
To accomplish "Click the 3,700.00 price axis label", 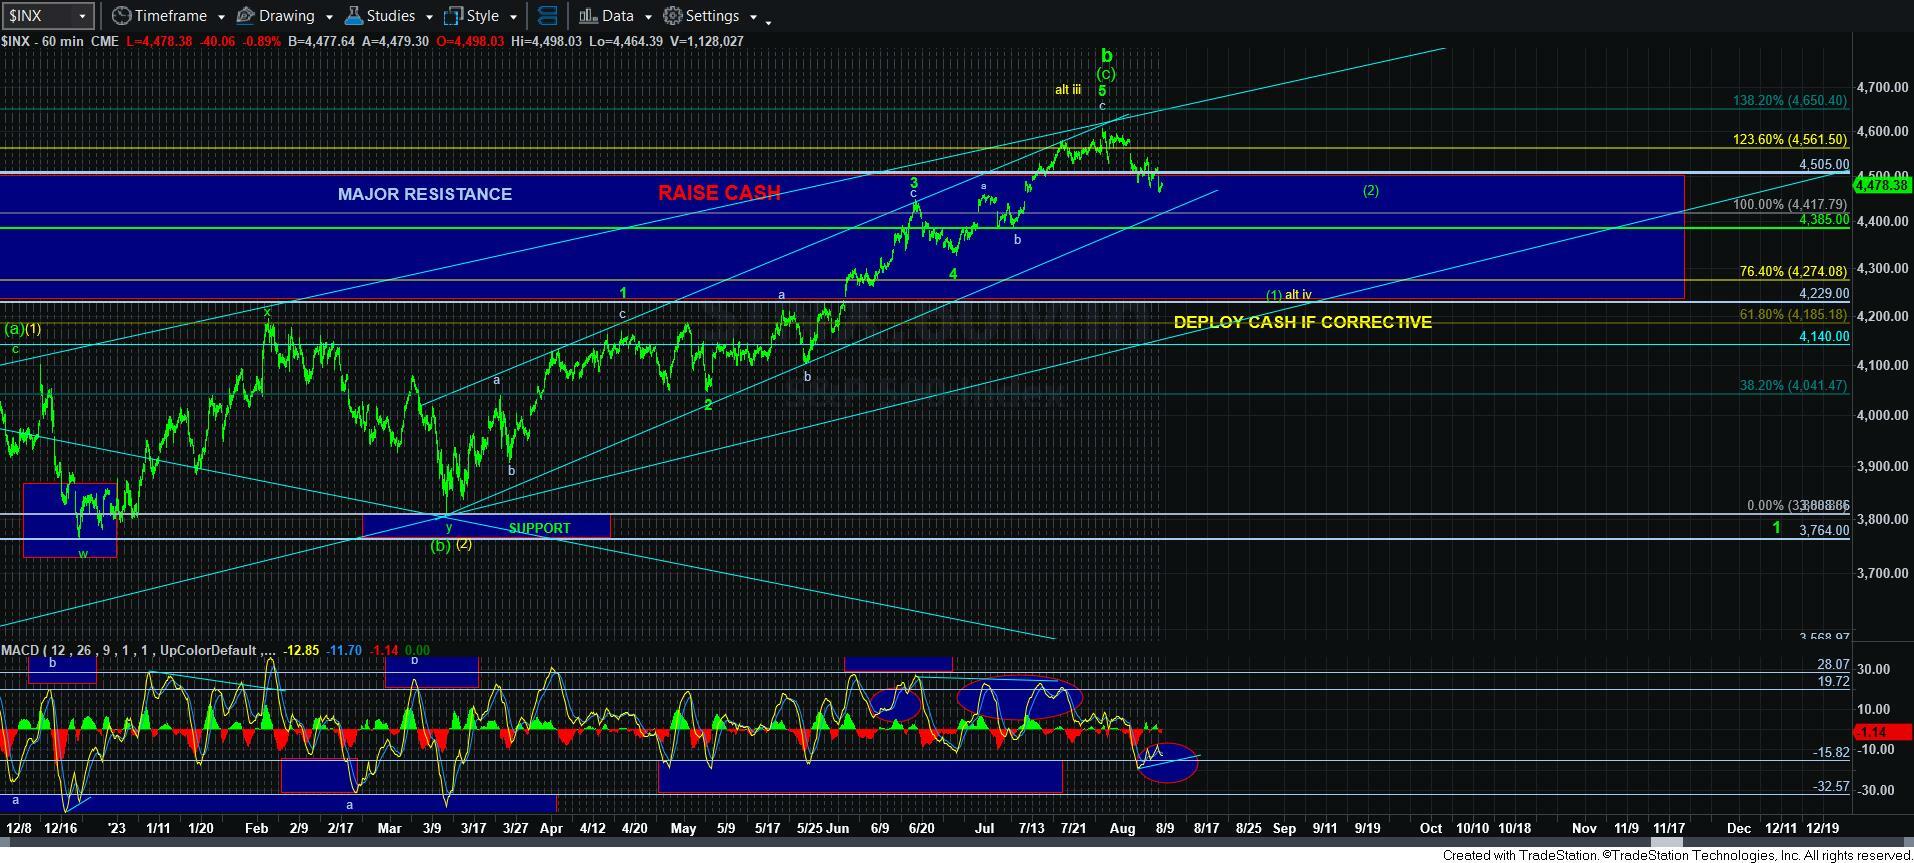I will (1881, 573).
